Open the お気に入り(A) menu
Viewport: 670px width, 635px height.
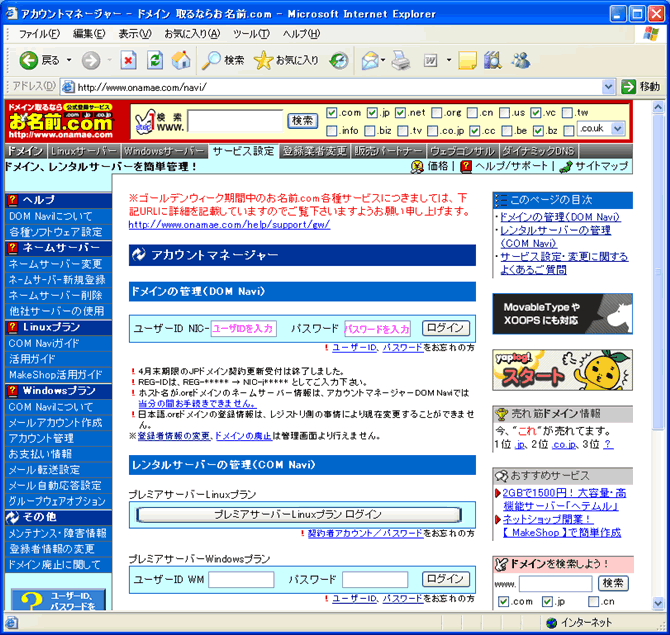coord(192,34)
